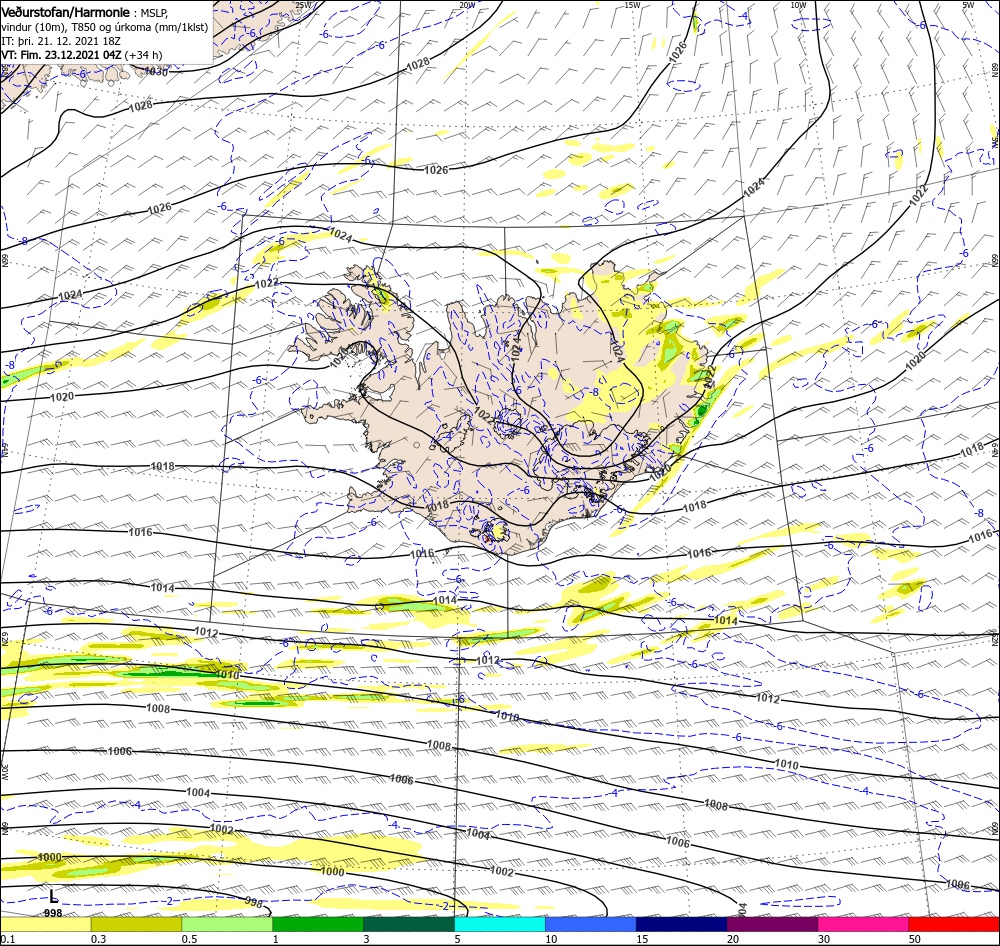The width and height of the screenshot is (1000, 946).
Task: Select the "15W" longitude label
Action: coord(632,5)
